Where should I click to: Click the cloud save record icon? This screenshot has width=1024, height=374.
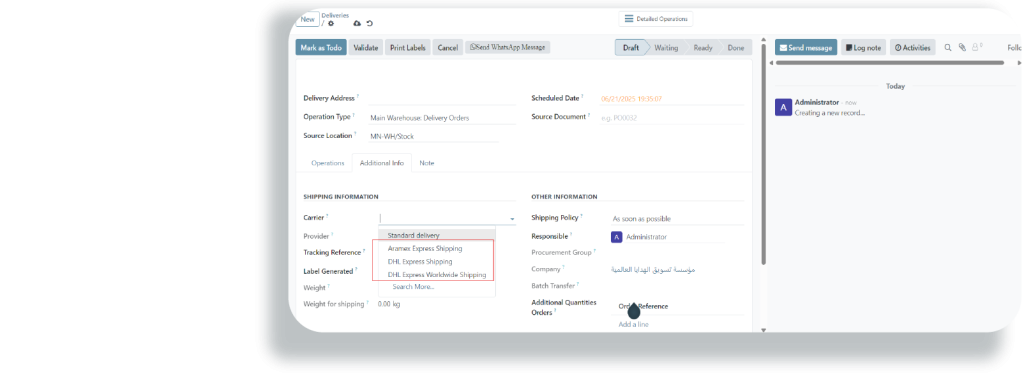(357, 23)
